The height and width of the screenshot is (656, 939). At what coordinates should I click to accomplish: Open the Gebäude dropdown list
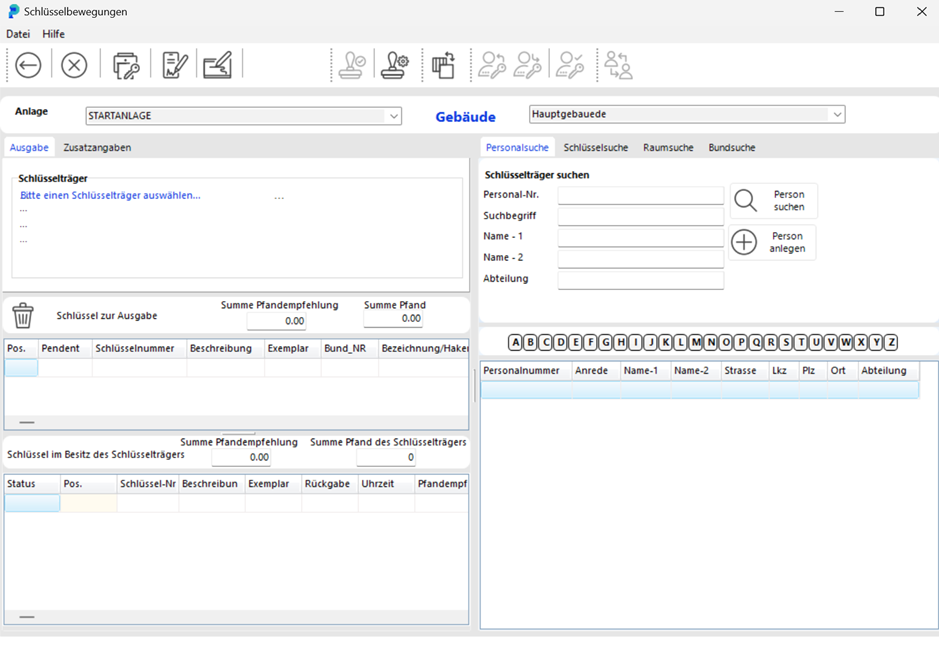point(836,115)
